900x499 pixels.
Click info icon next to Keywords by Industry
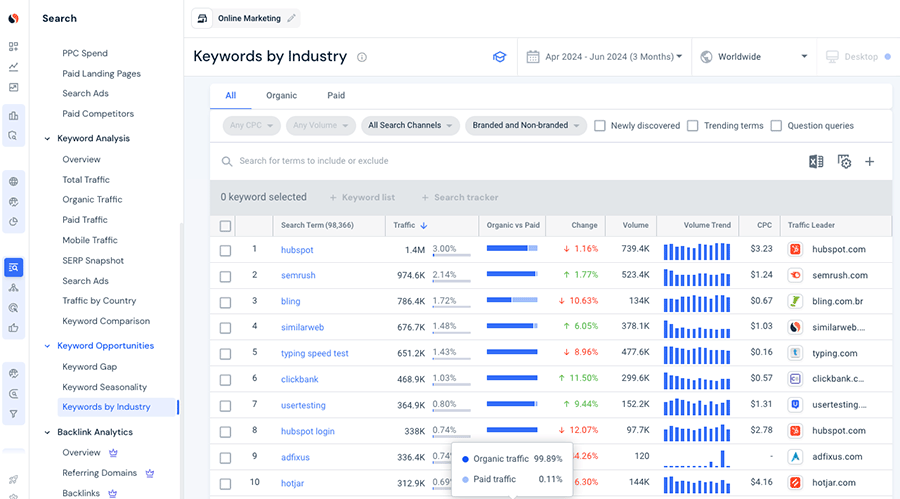pyautogui.click(x=362, y=57)
